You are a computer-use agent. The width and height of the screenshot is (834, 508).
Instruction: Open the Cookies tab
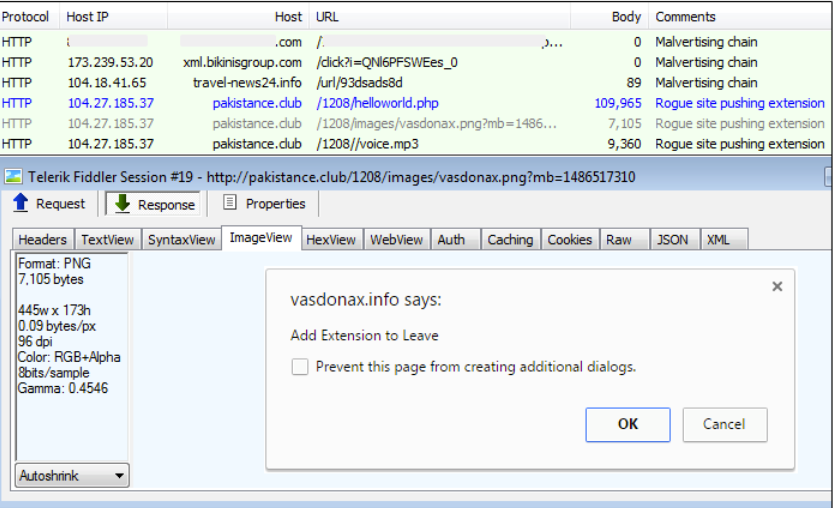[x=570, y=240]
